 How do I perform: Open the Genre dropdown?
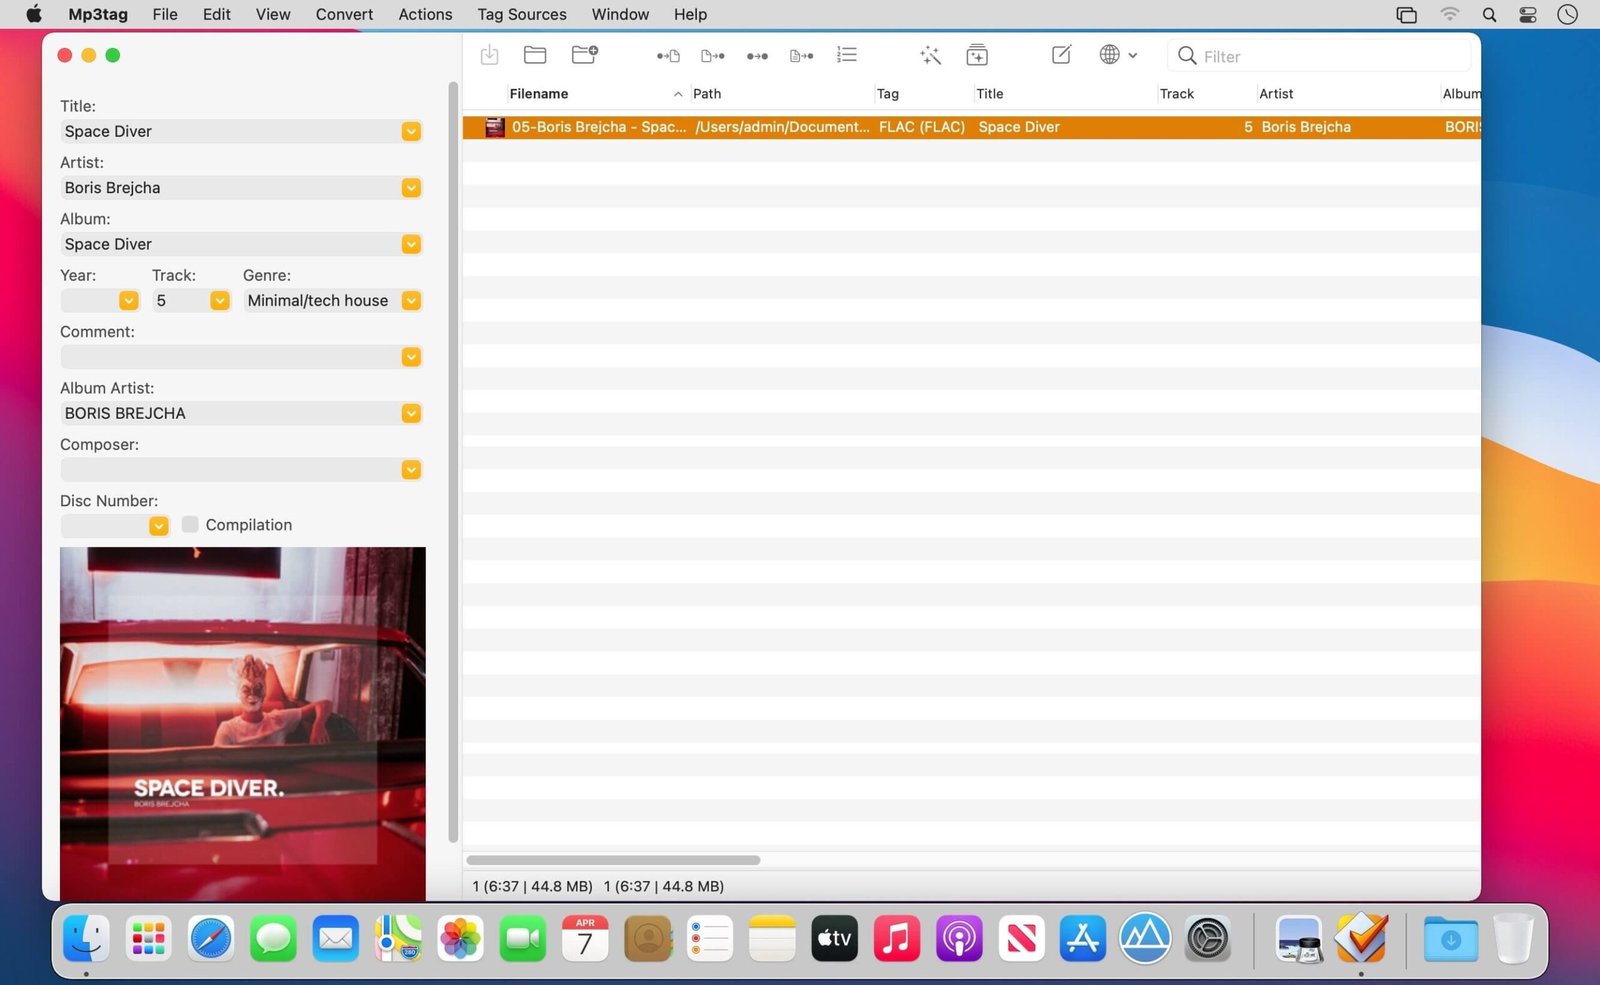410,300
